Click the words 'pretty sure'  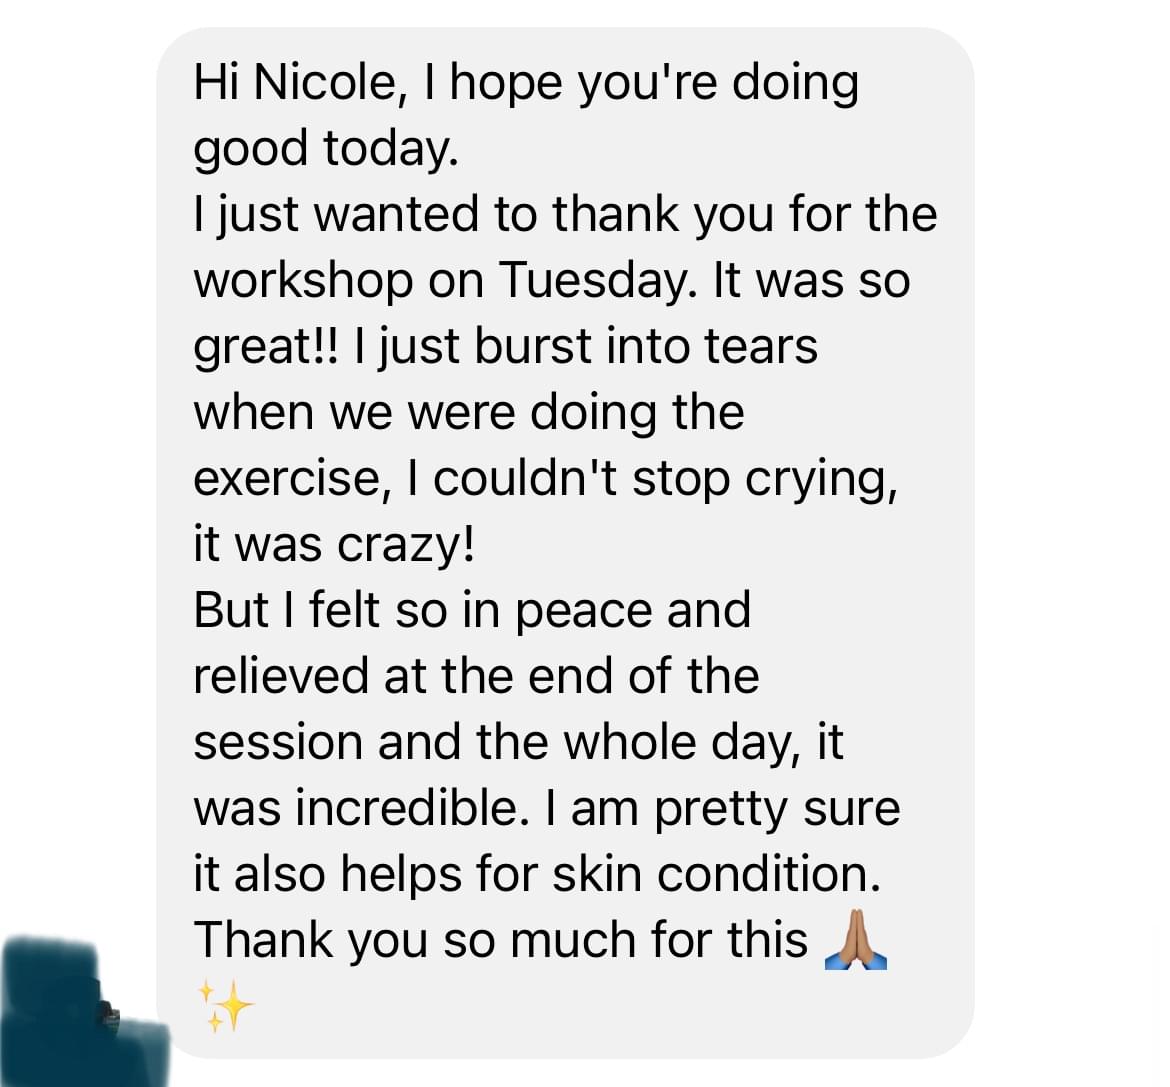778,811
